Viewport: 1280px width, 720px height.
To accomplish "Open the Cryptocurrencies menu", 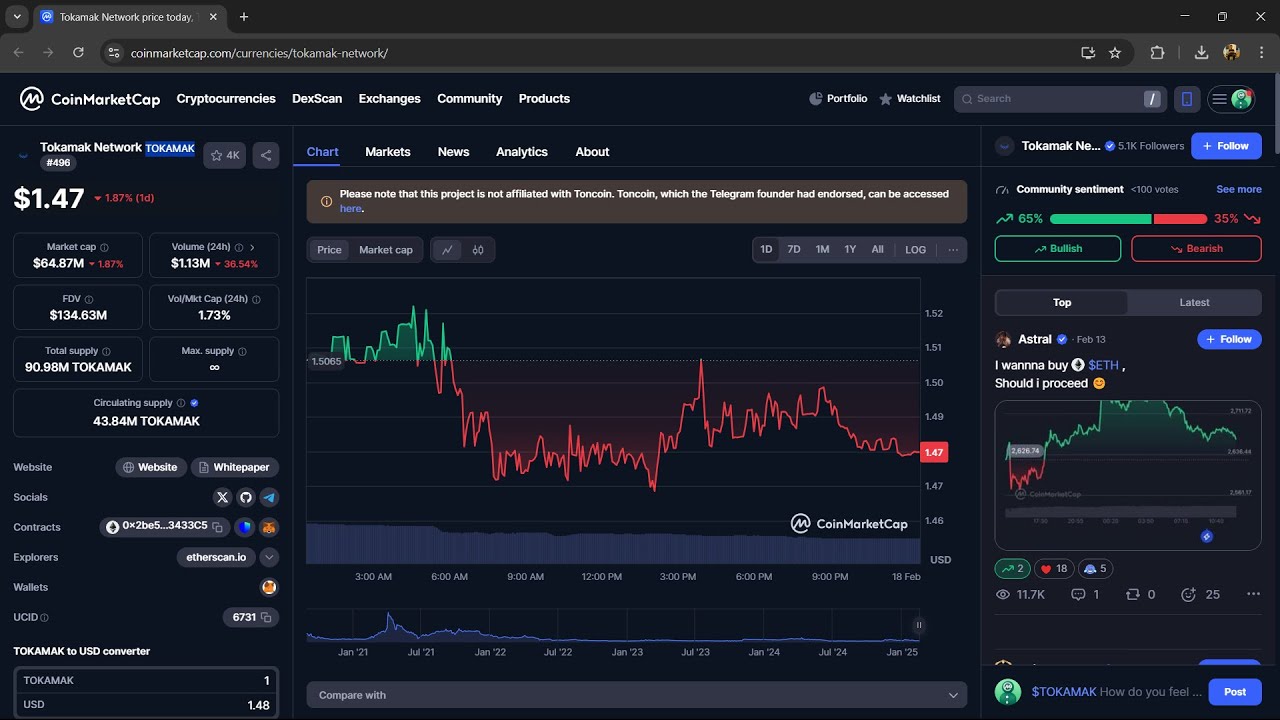I will pyautogui.click(x=226, y=99).
